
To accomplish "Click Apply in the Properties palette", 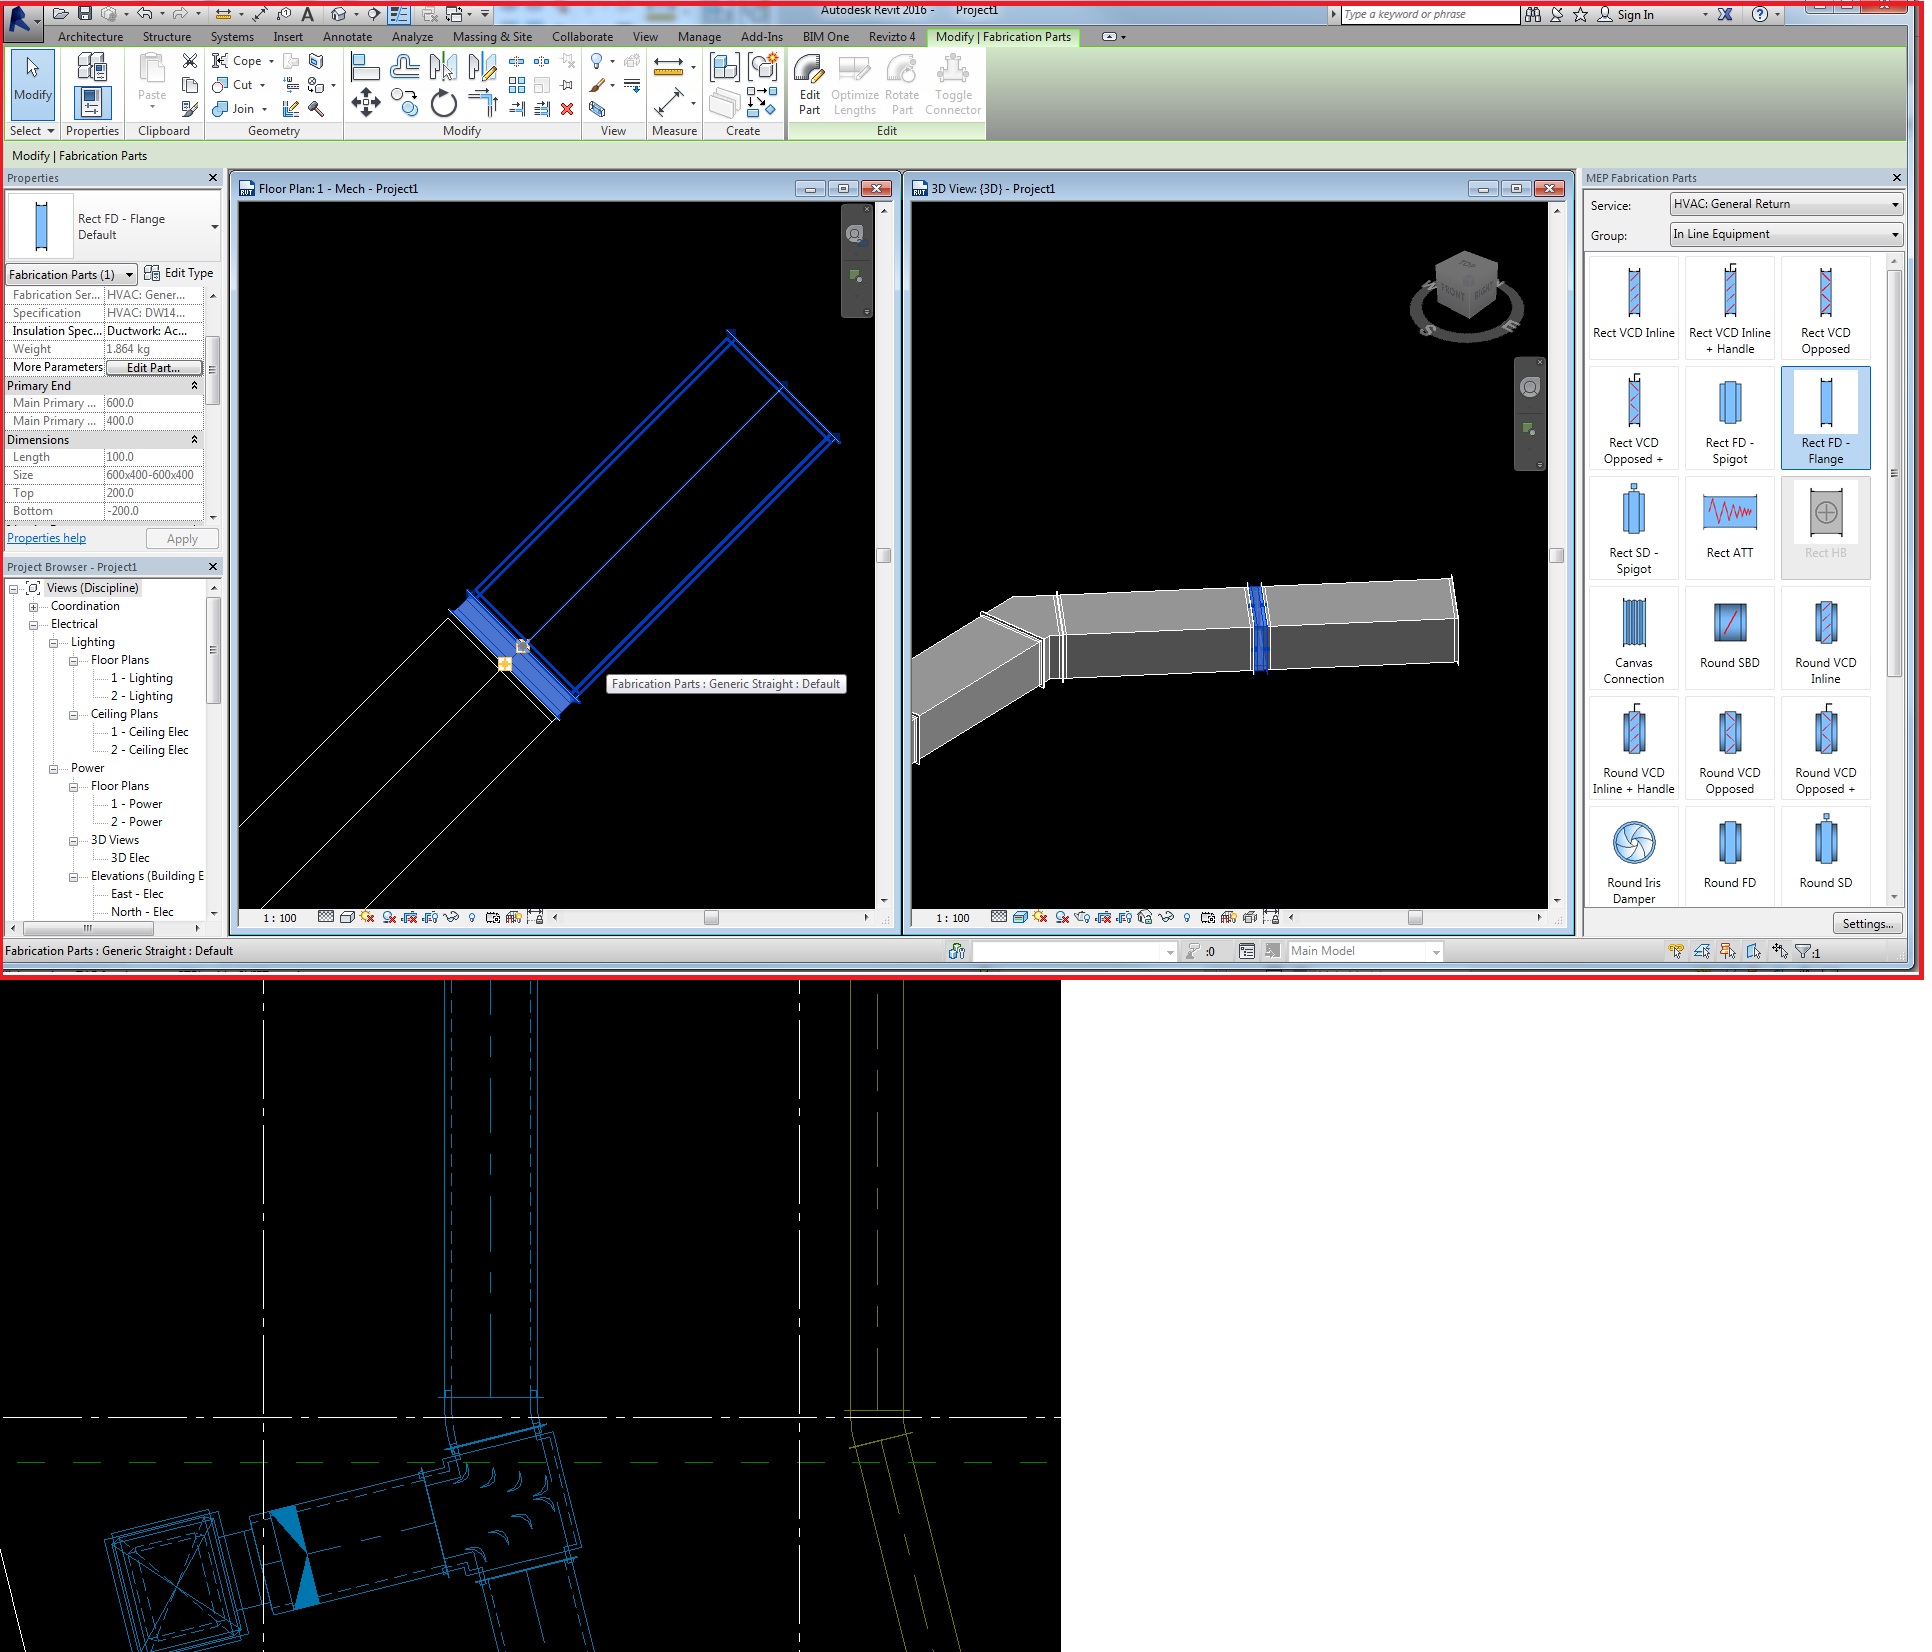I will [181, 538].
